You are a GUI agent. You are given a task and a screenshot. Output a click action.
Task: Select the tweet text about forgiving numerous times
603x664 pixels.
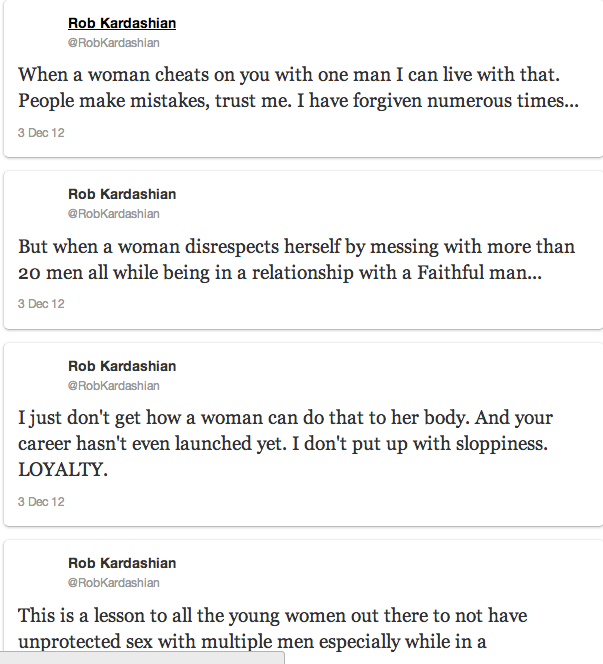(298, 87)
